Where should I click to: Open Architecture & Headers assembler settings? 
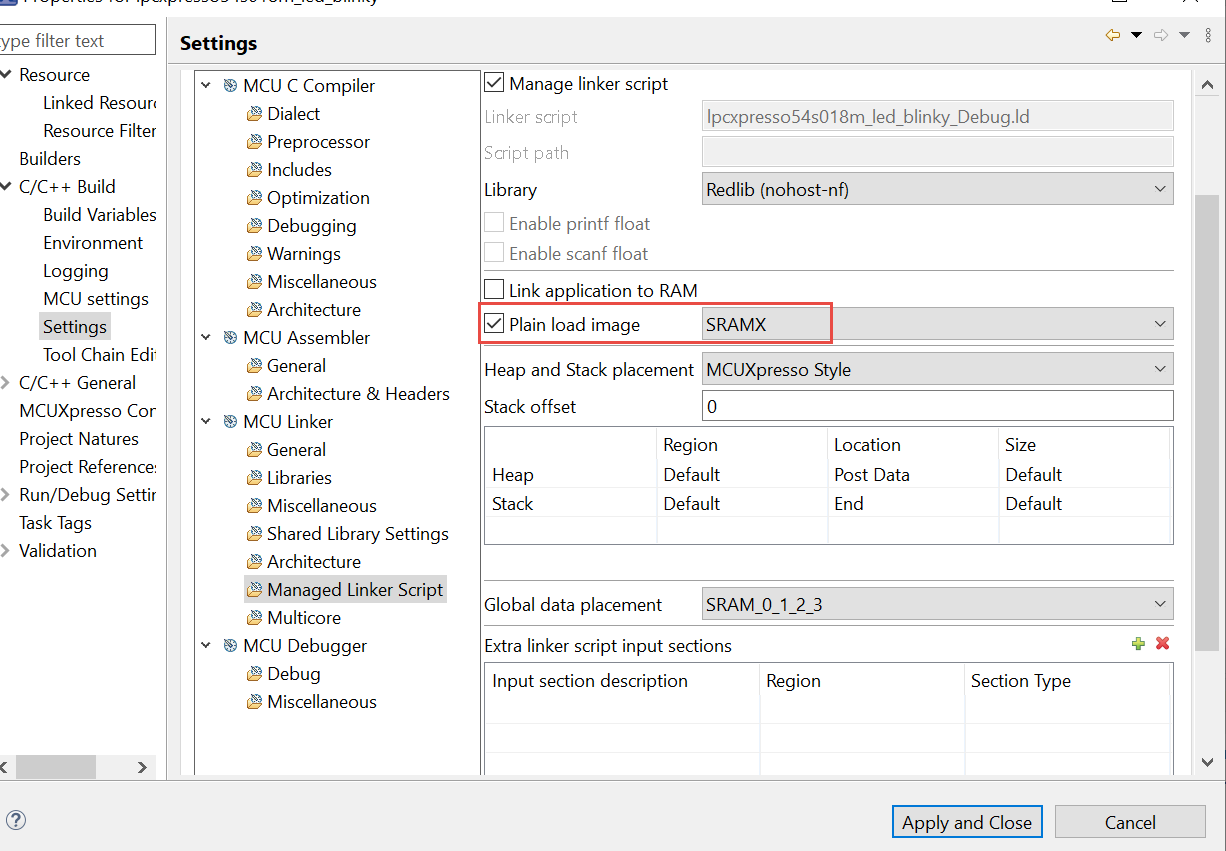(357, 393)
